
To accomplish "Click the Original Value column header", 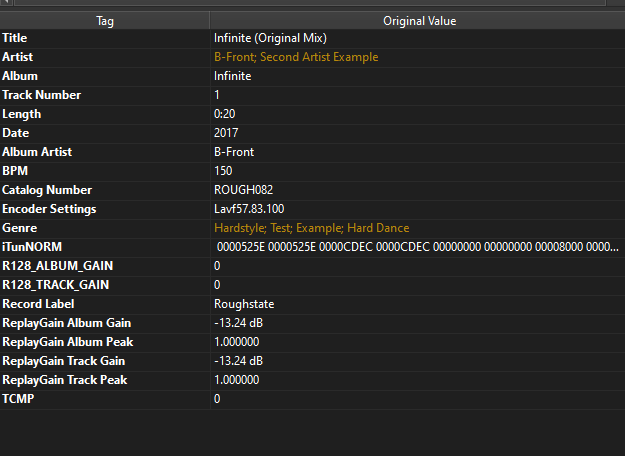I will tap(419, 21).
